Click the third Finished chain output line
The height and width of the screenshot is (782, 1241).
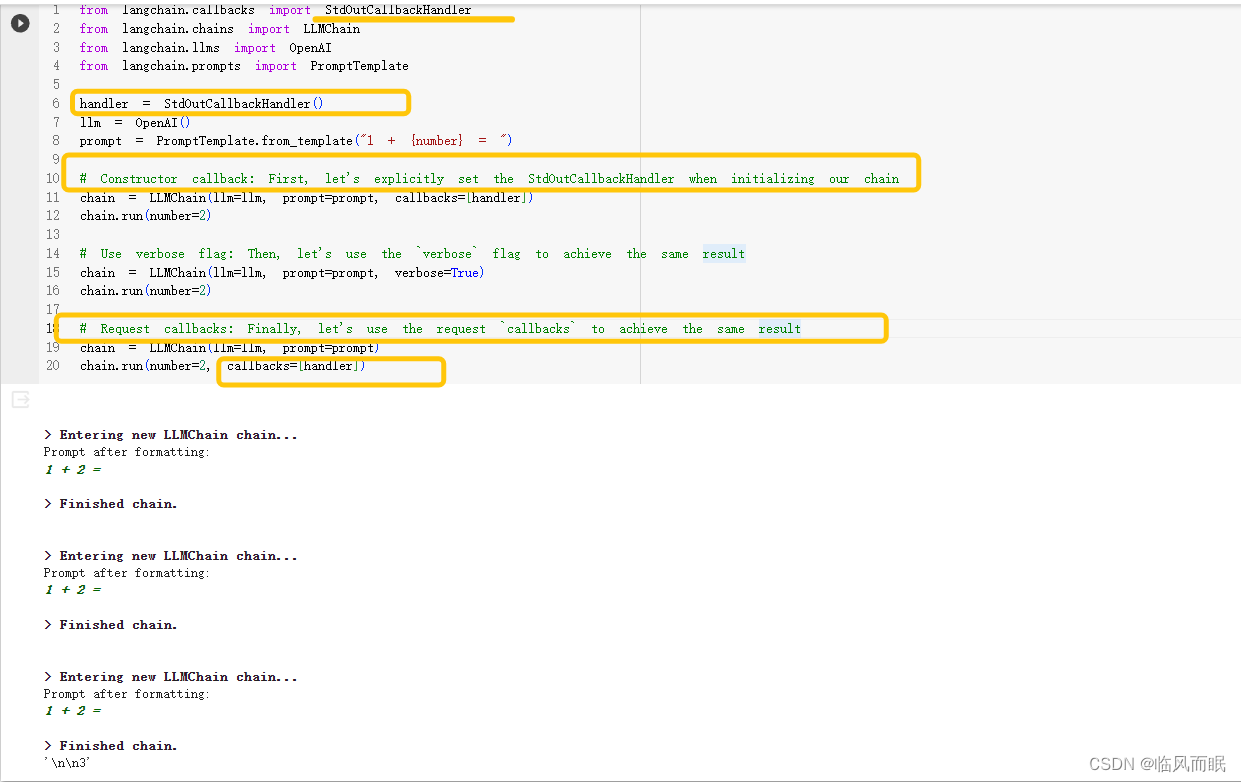(x=111, y=746)
